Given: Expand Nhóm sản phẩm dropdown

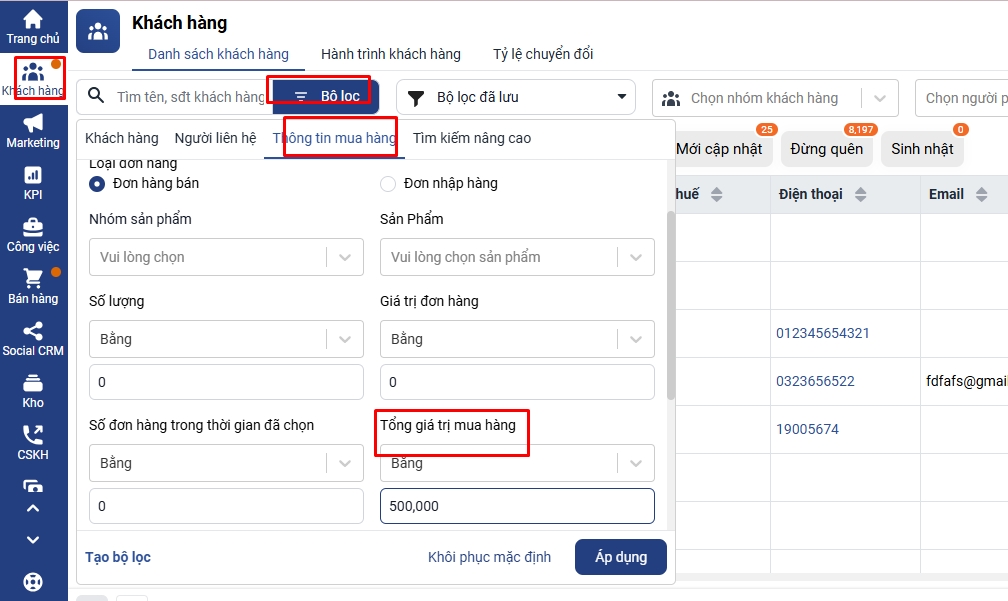Looking at the screenshot, I should (226, 257).
